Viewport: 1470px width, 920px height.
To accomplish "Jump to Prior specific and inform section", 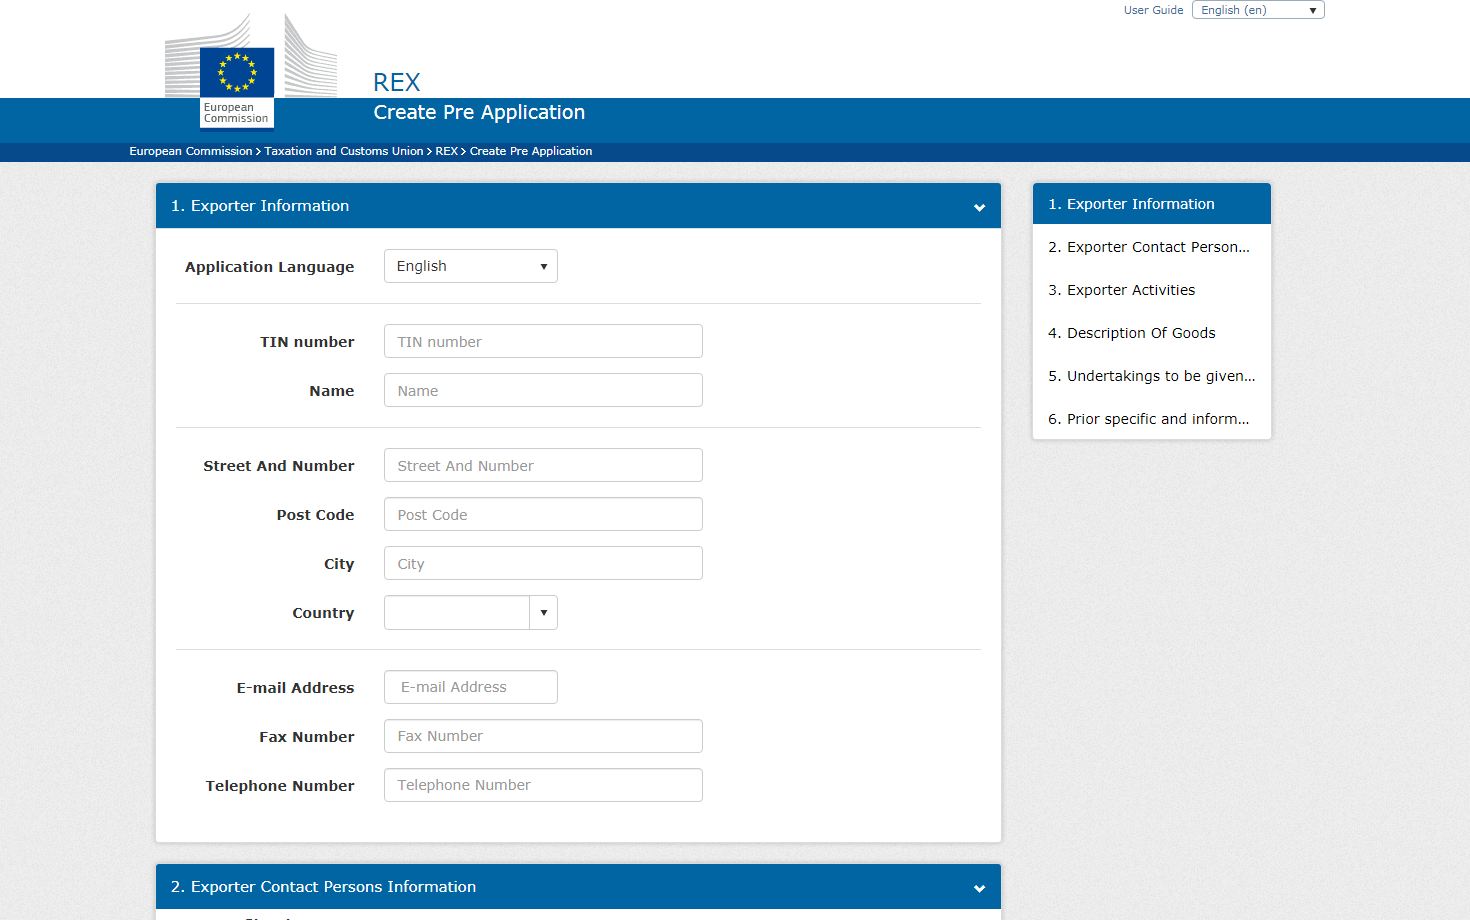I will (1148, 419).
